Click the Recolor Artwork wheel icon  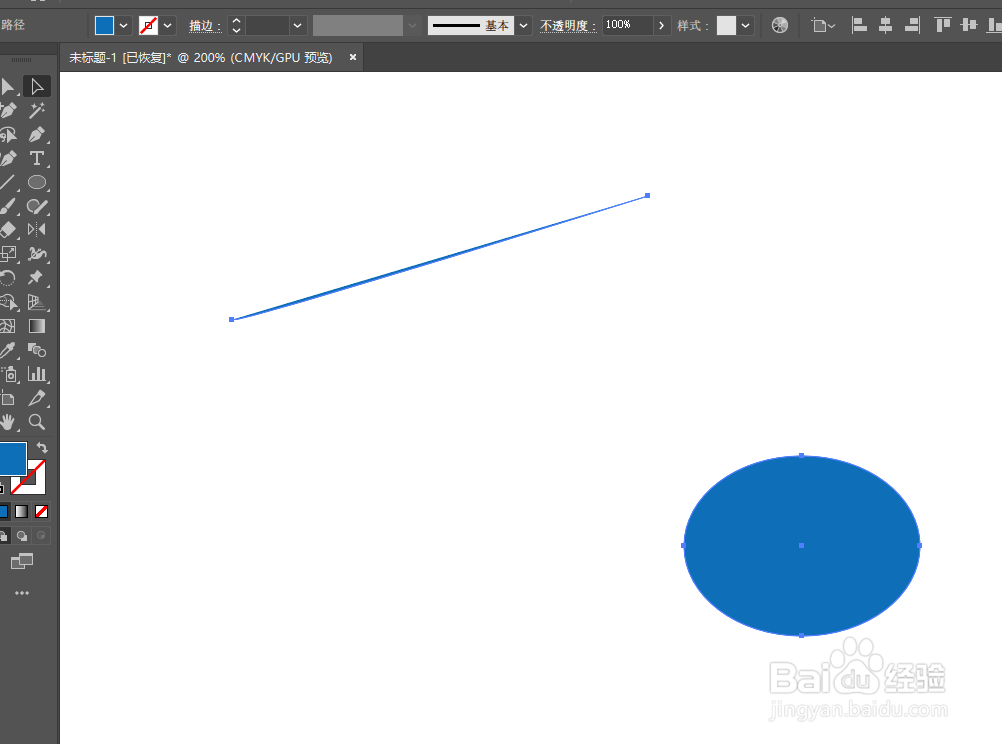pos(780,26)
